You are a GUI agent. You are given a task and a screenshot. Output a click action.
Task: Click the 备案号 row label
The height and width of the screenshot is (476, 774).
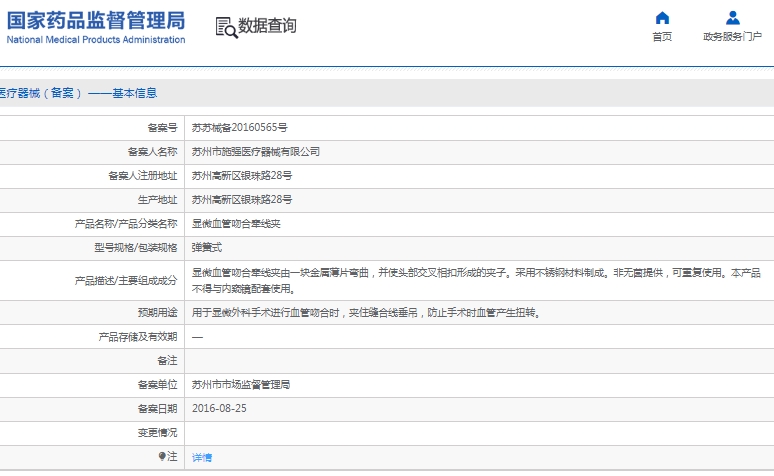click(x=162, y=128)
